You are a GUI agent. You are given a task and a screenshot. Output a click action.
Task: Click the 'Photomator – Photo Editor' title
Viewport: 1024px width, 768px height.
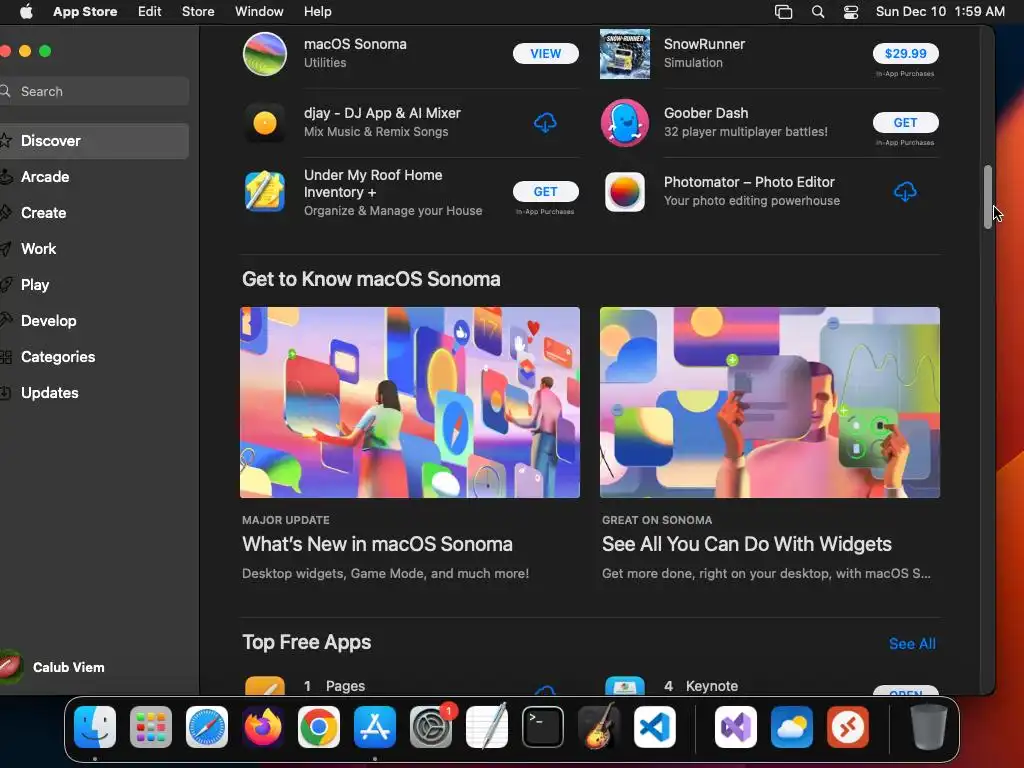pos(749,182)
